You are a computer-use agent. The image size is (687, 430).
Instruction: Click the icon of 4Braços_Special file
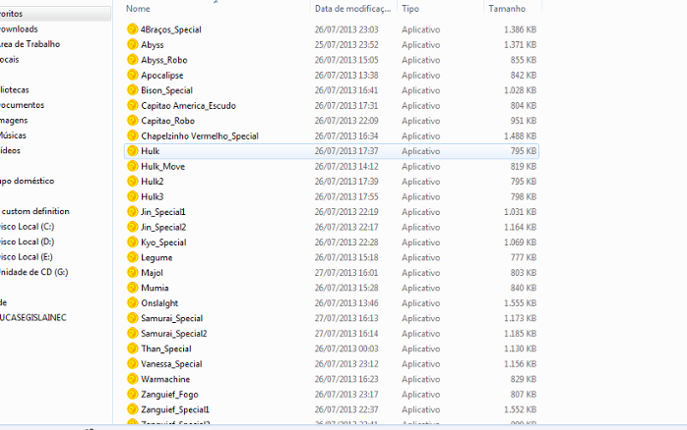coord(132,29)
